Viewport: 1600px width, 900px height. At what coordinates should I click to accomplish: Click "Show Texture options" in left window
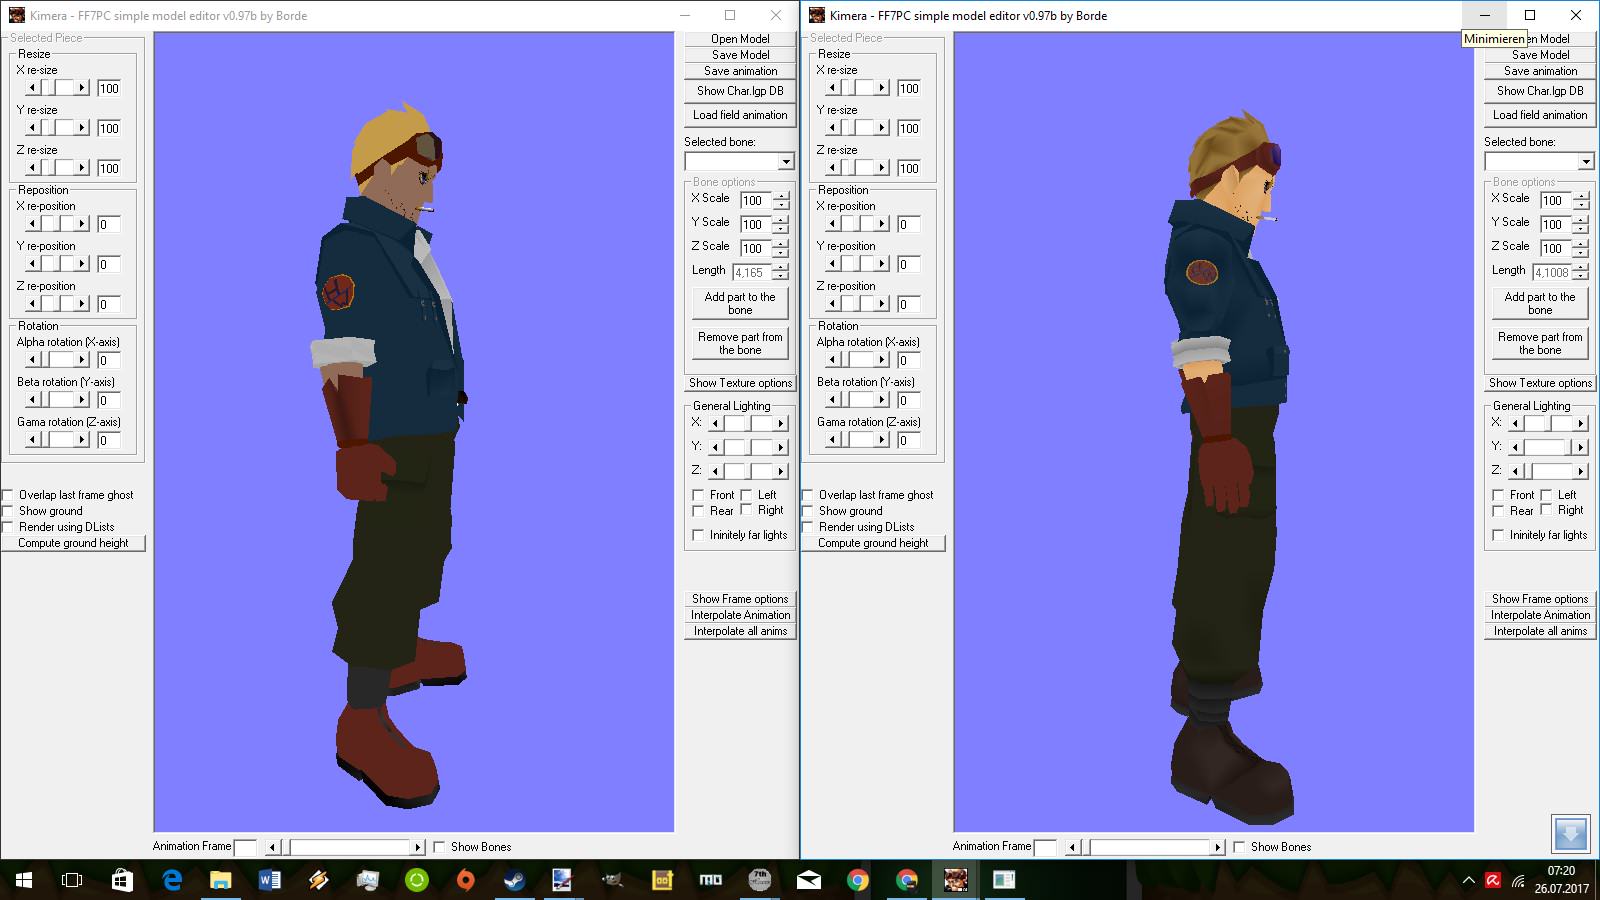click(x=740, y=383)
